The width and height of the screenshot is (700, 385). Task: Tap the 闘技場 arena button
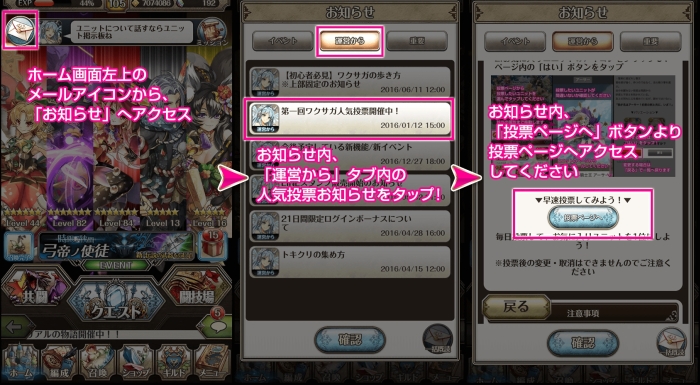pos(196,291)
